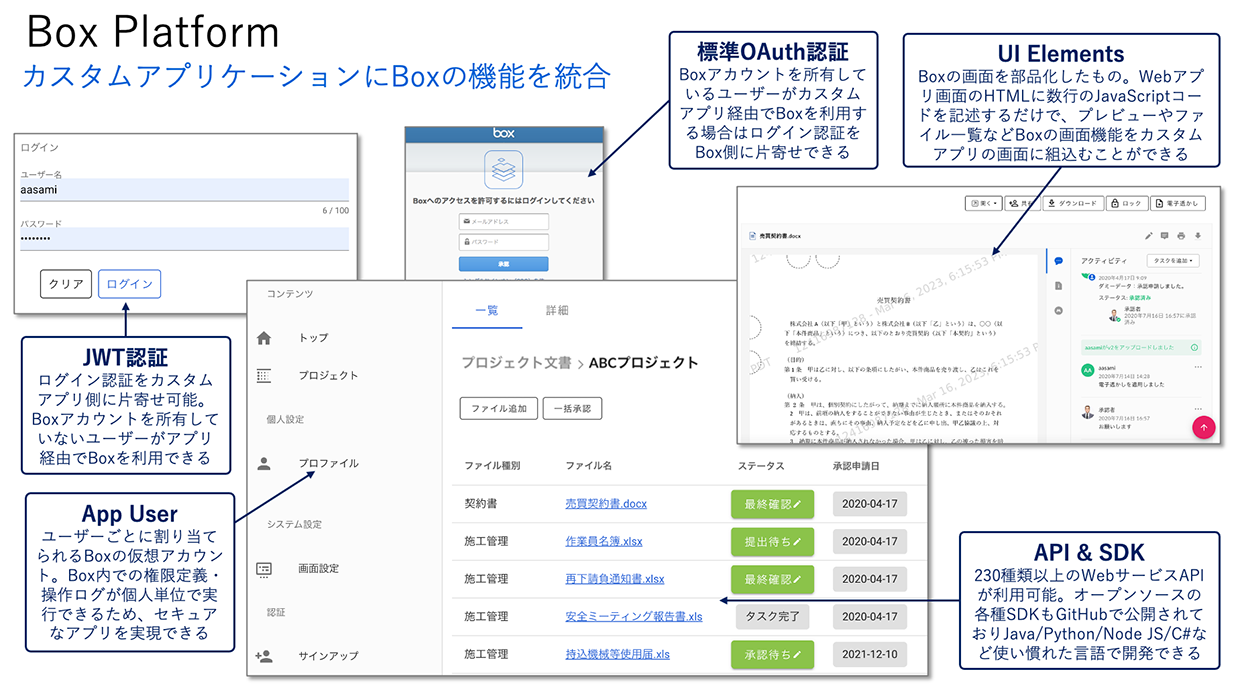Click the blue 承認 button in Box login
1240x686 pixels.
(x=503, y=264)
